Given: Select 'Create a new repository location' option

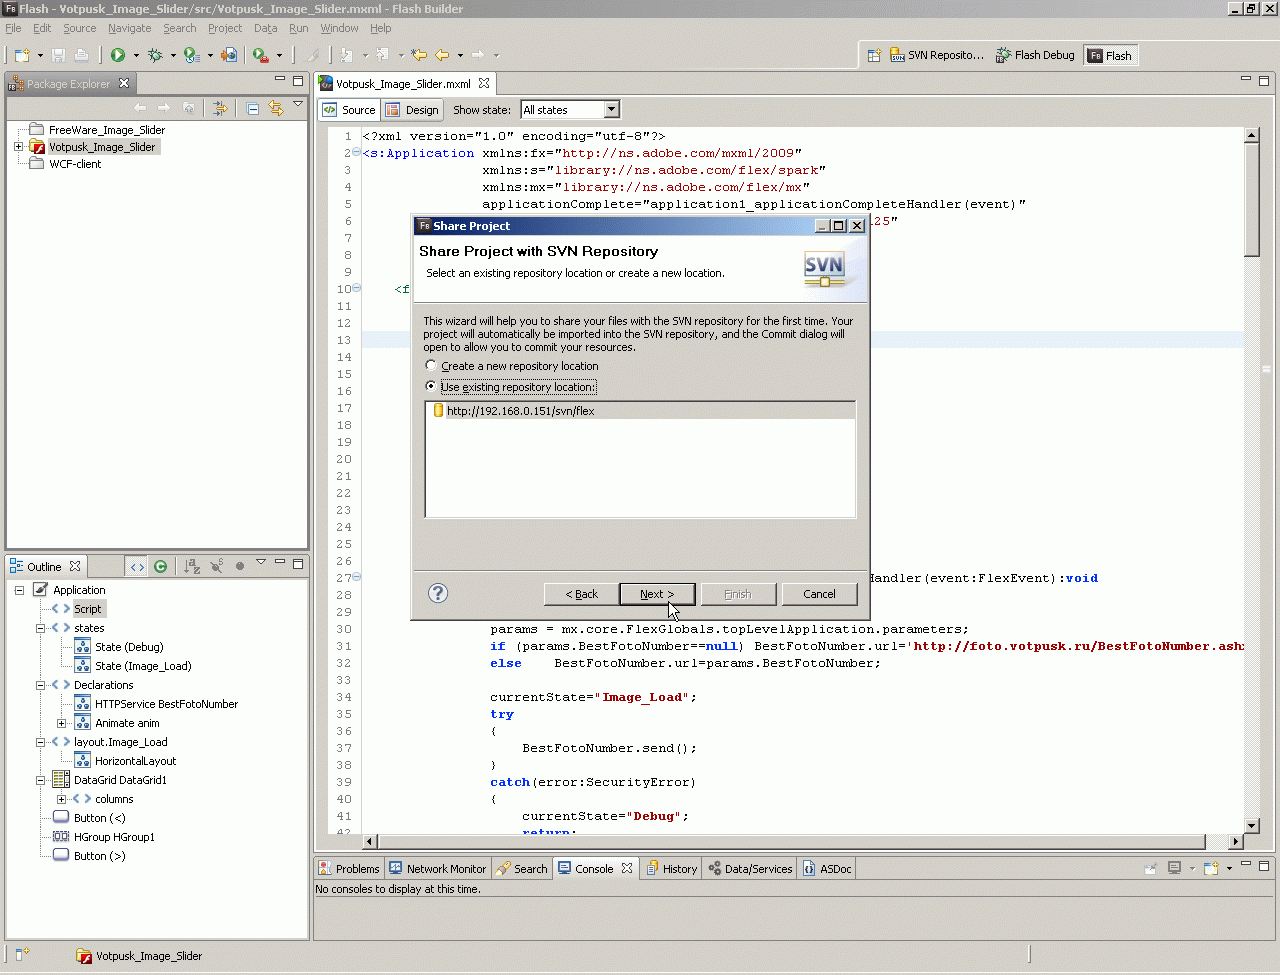Looking at the screenshot, I should click(431, 366).
